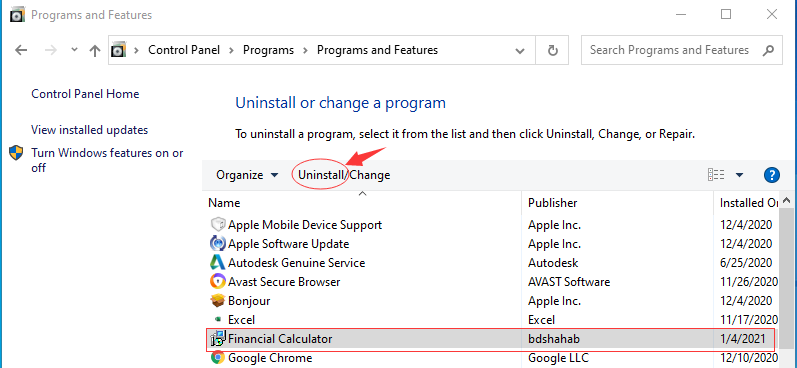The width and height of the screenshot is (797, 368).
Task: Select the Google Chrome icon entry
Action: 217,358
